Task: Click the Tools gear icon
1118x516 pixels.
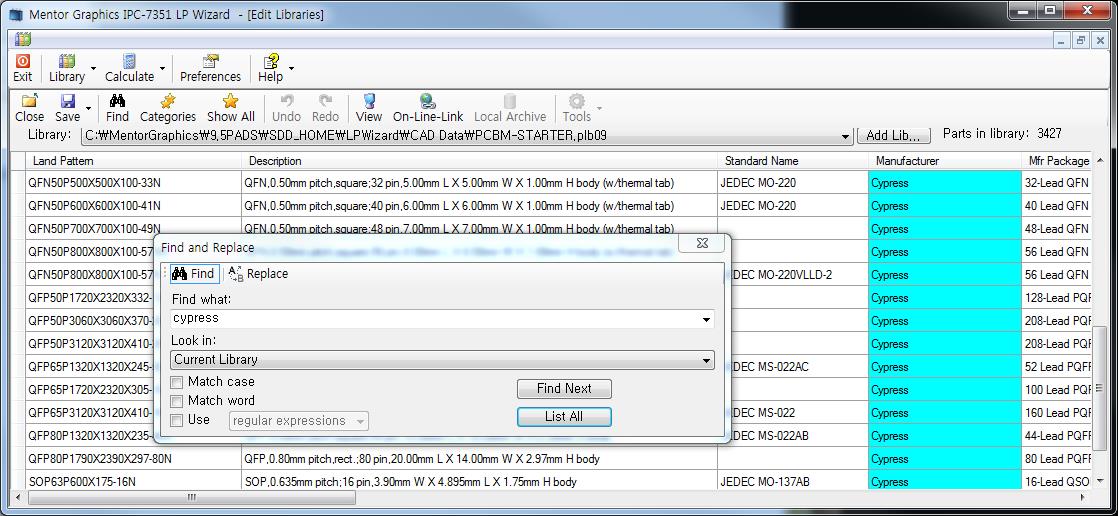Action: pyautogui.click(x=576, y=101)
